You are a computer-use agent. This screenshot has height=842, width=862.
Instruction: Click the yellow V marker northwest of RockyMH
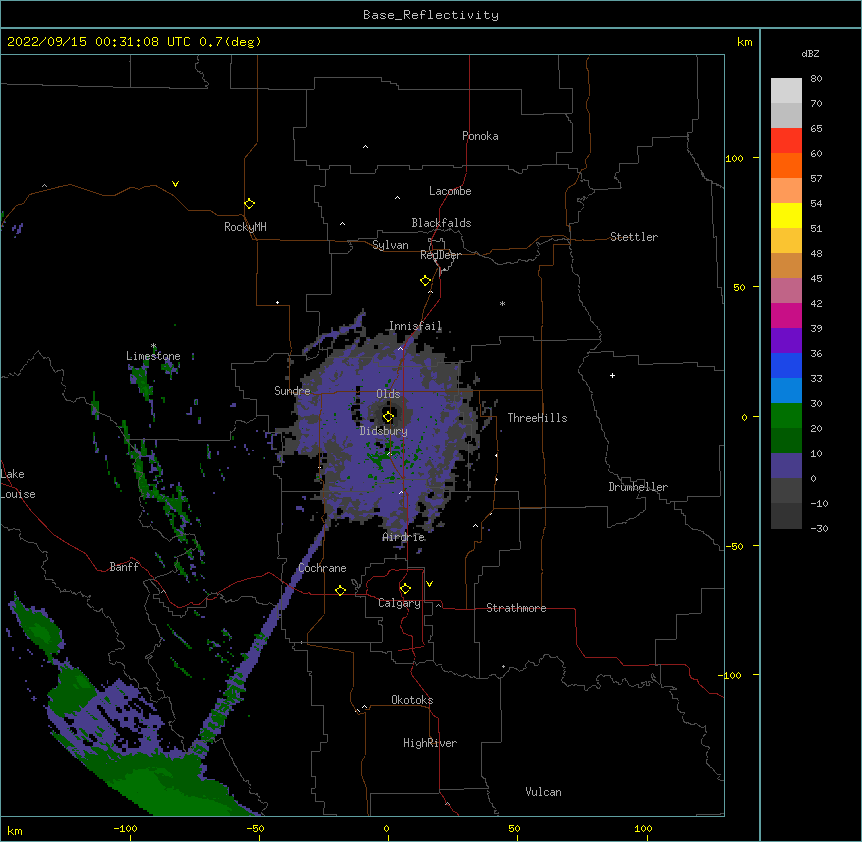tap(175, 184)
